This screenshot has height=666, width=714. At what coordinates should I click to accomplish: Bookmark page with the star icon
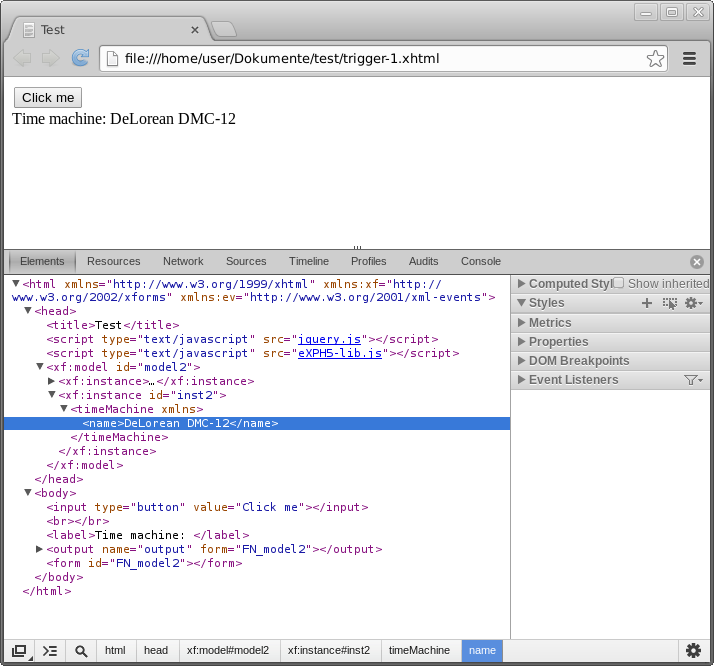tap(655, 59)
